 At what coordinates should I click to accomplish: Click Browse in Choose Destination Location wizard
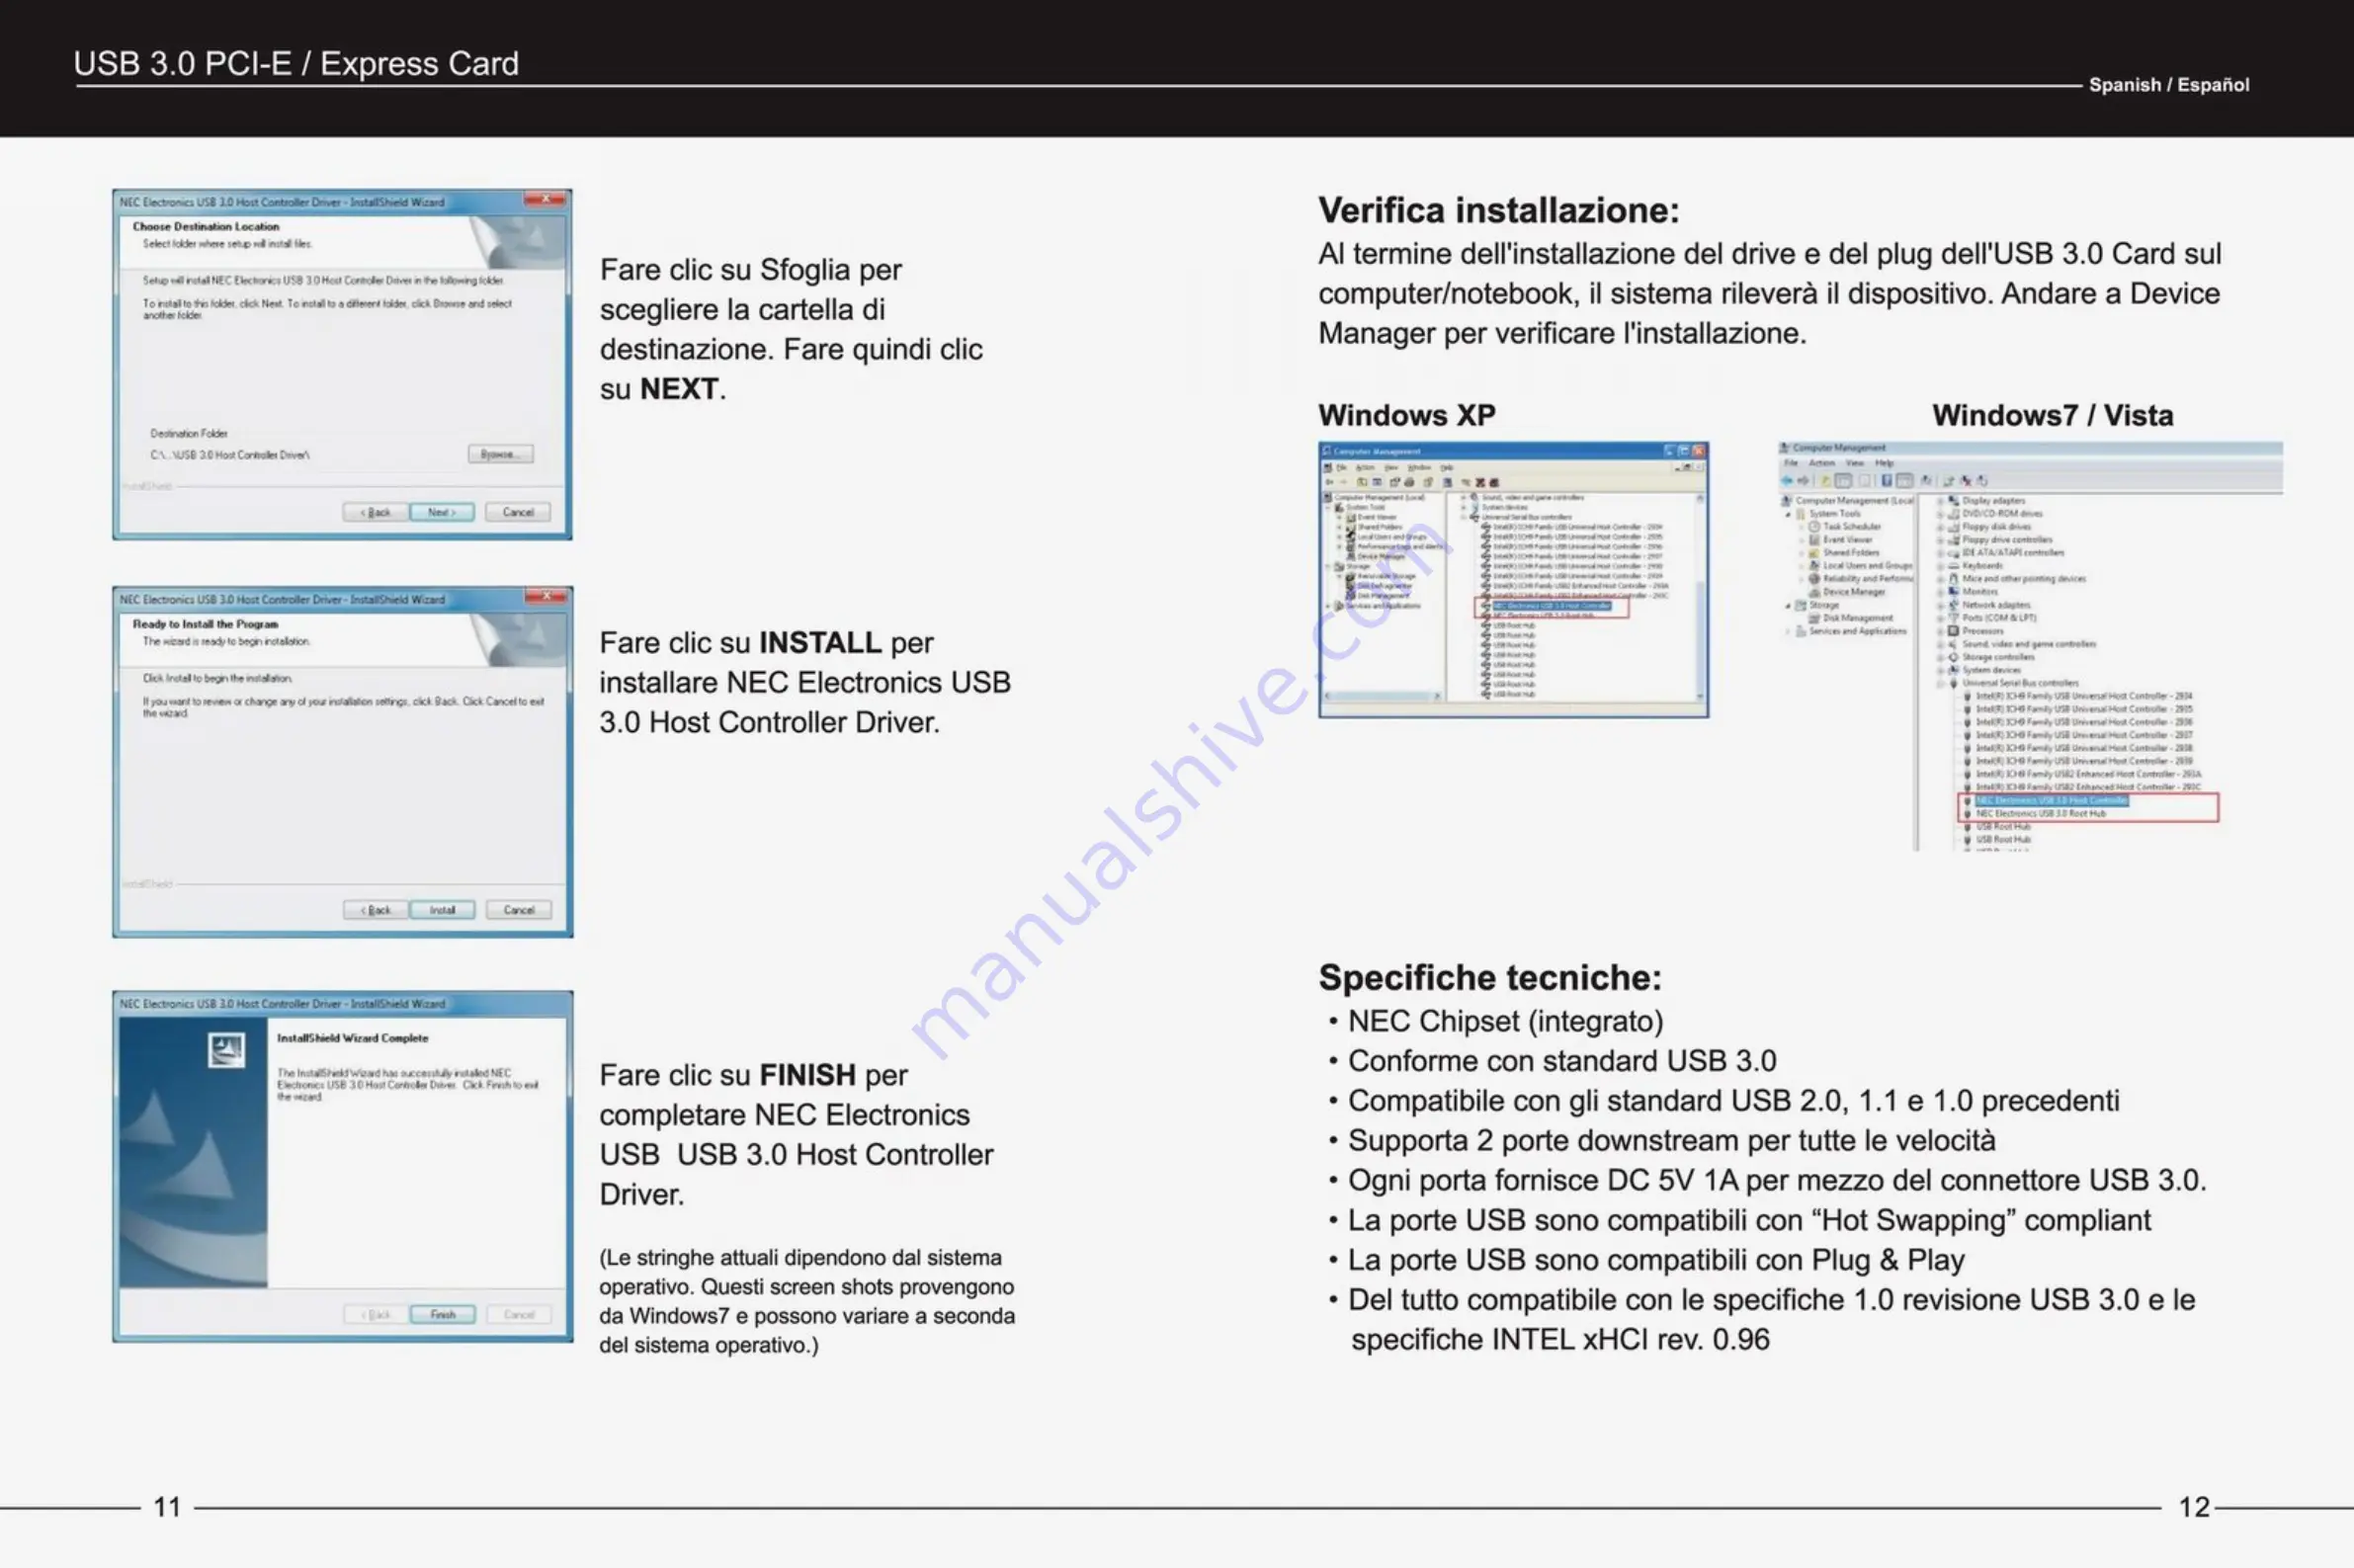click(500, 454)
